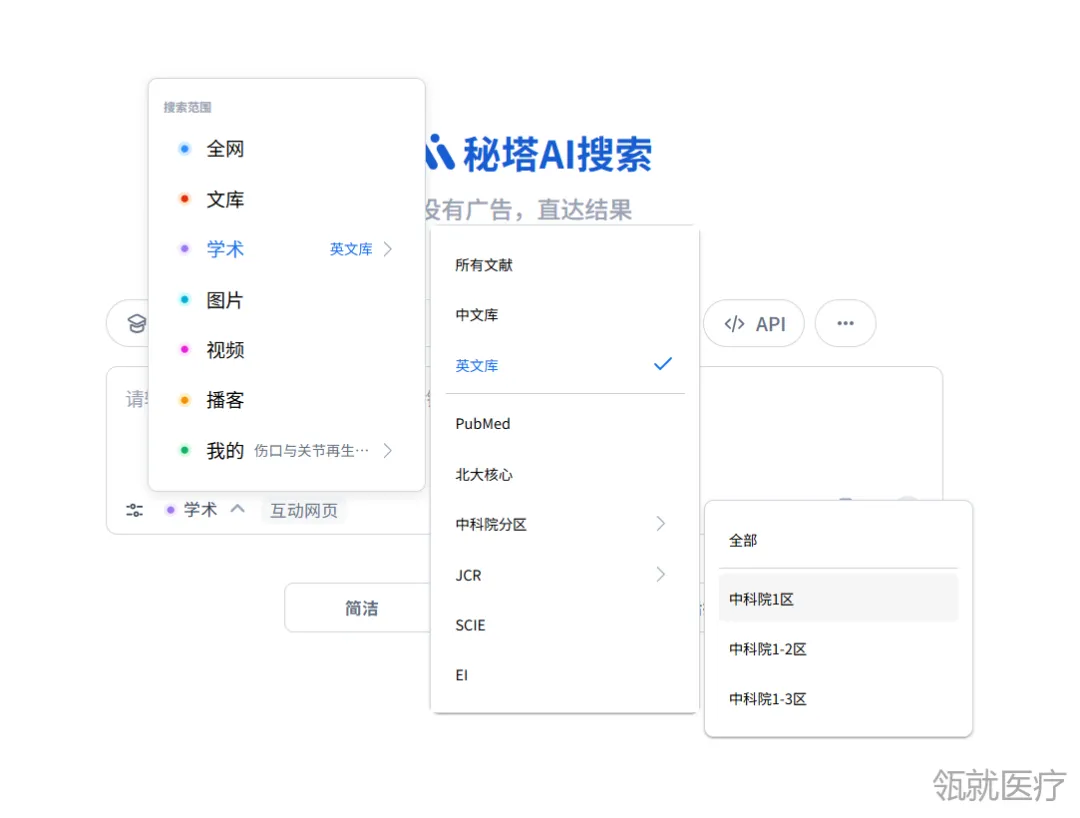Open the more options ellipsis button
Viewport: 1080px width, 818px height.
[845, 324]
